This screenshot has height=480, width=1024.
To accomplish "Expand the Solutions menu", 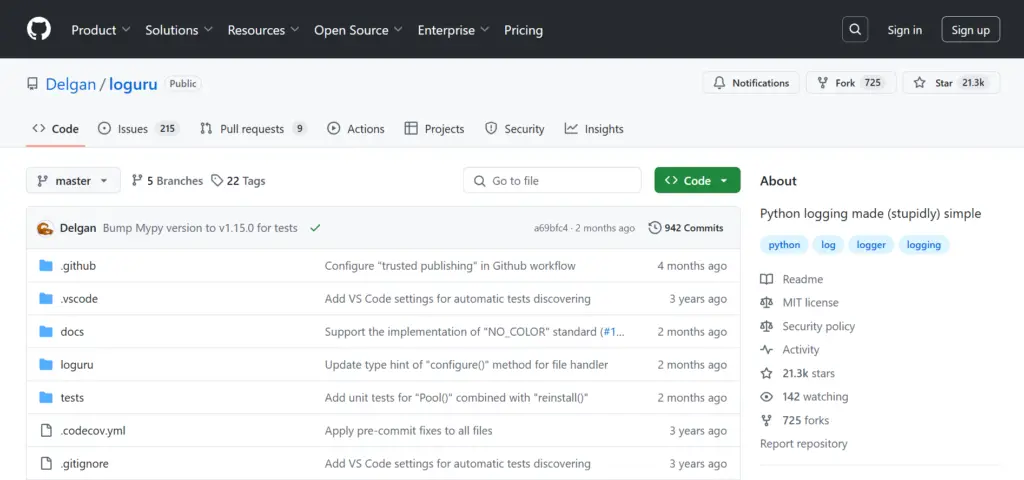I will tap(179, 30).
